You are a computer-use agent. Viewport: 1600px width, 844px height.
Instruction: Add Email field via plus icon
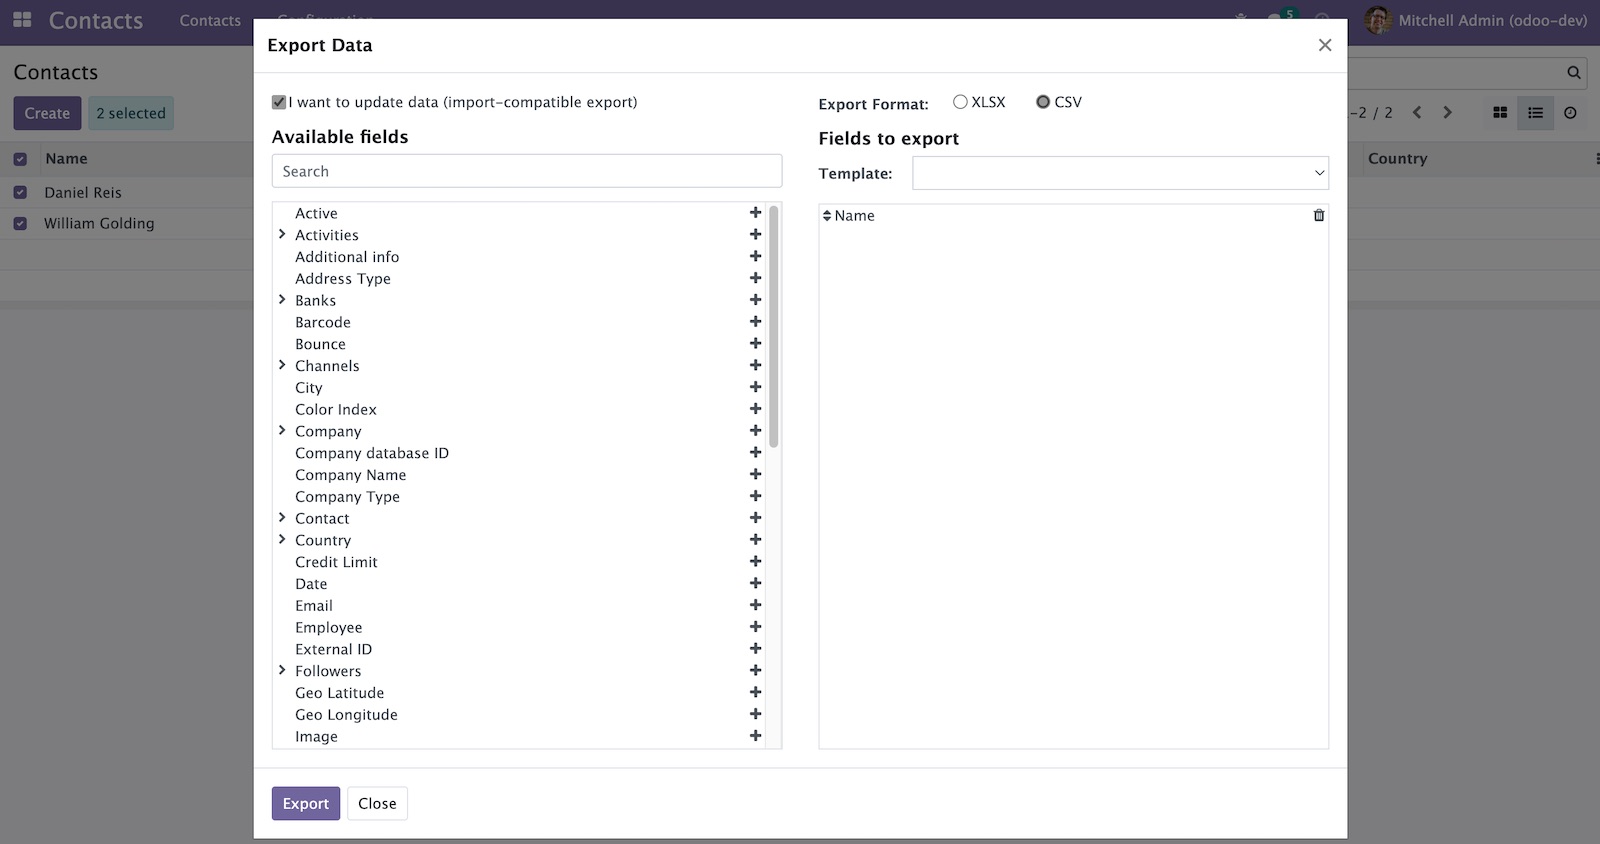pos(755,606)
